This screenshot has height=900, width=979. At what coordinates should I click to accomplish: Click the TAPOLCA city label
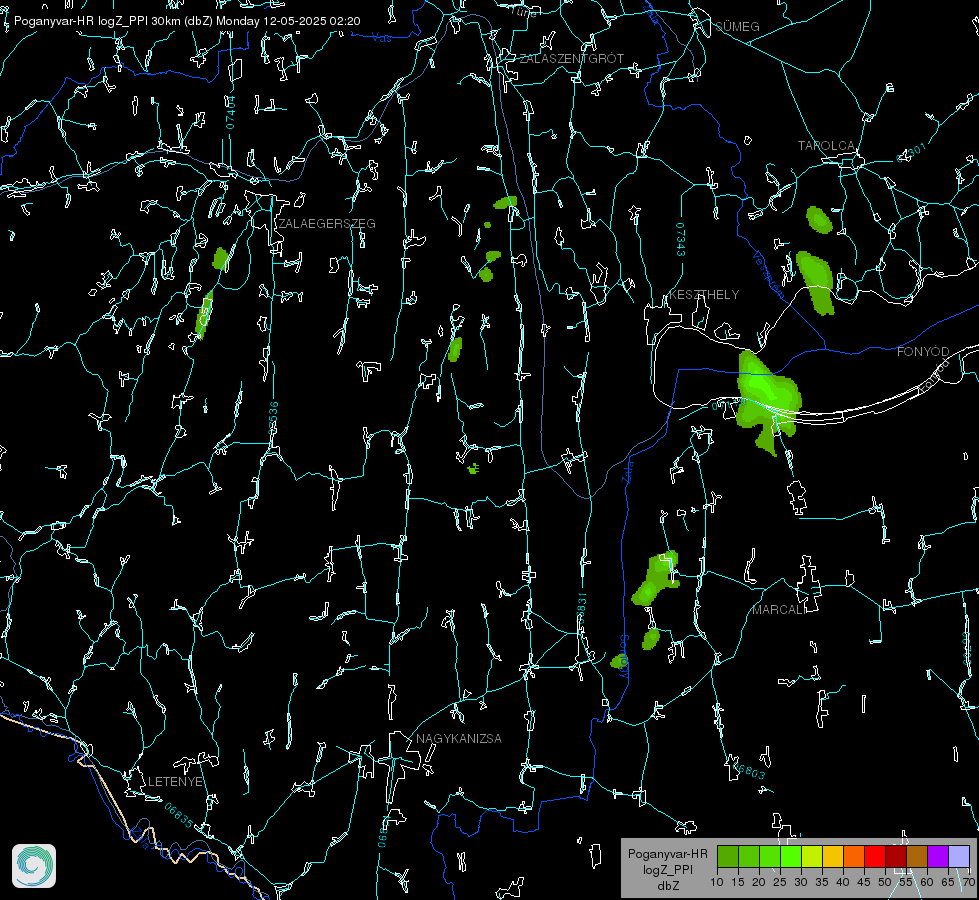tap(826, 146)
